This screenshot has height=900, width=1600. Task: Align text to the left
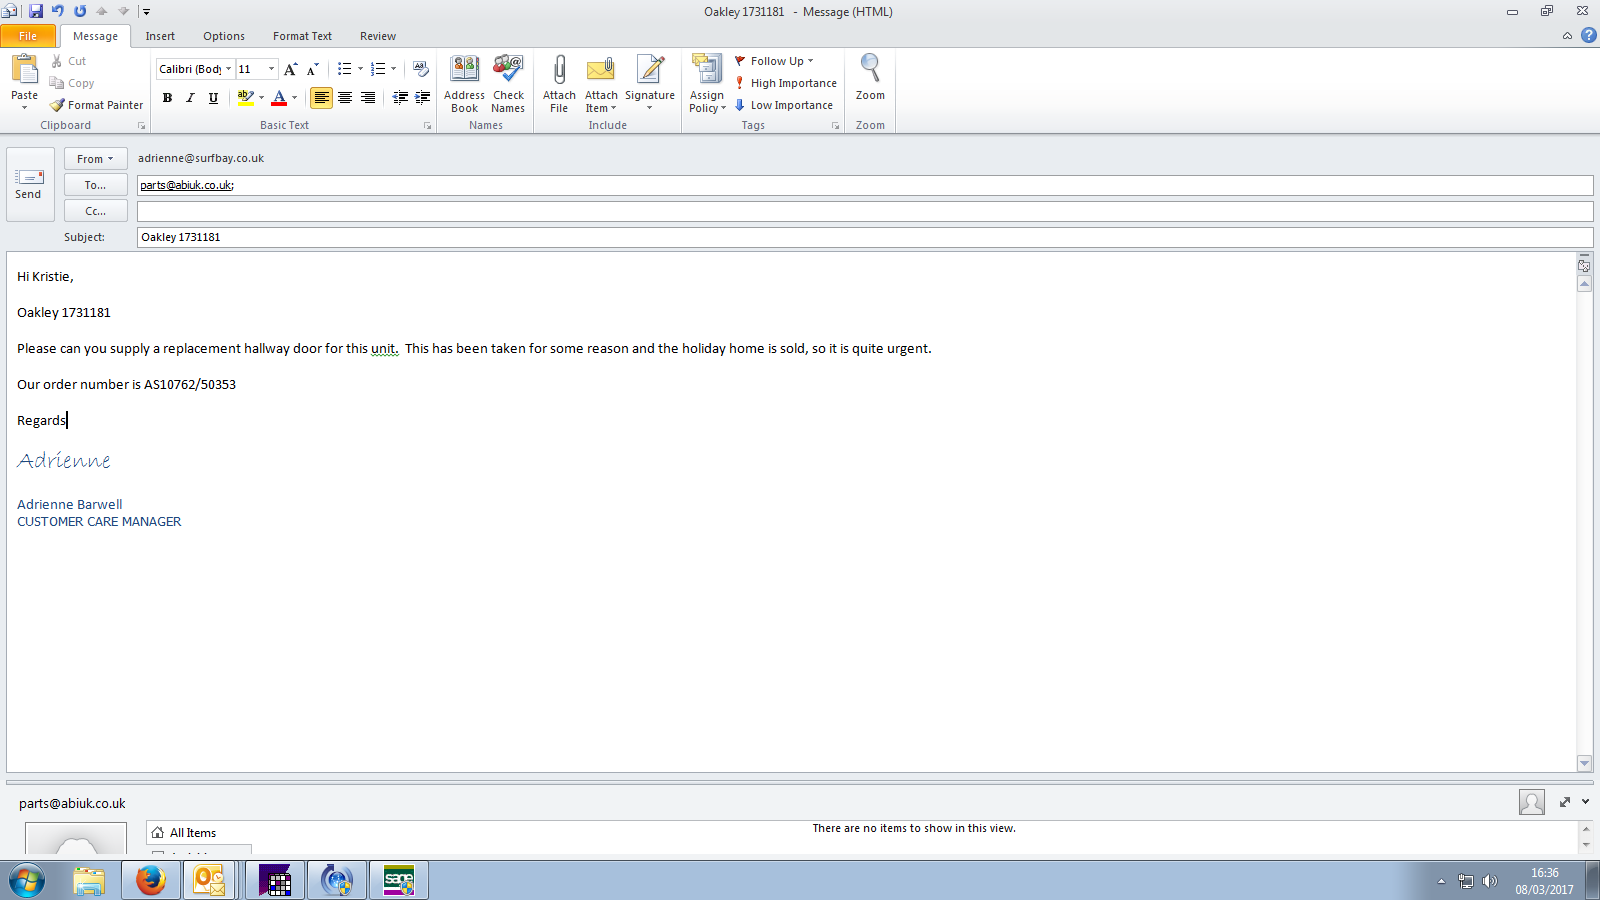(321, 97)
